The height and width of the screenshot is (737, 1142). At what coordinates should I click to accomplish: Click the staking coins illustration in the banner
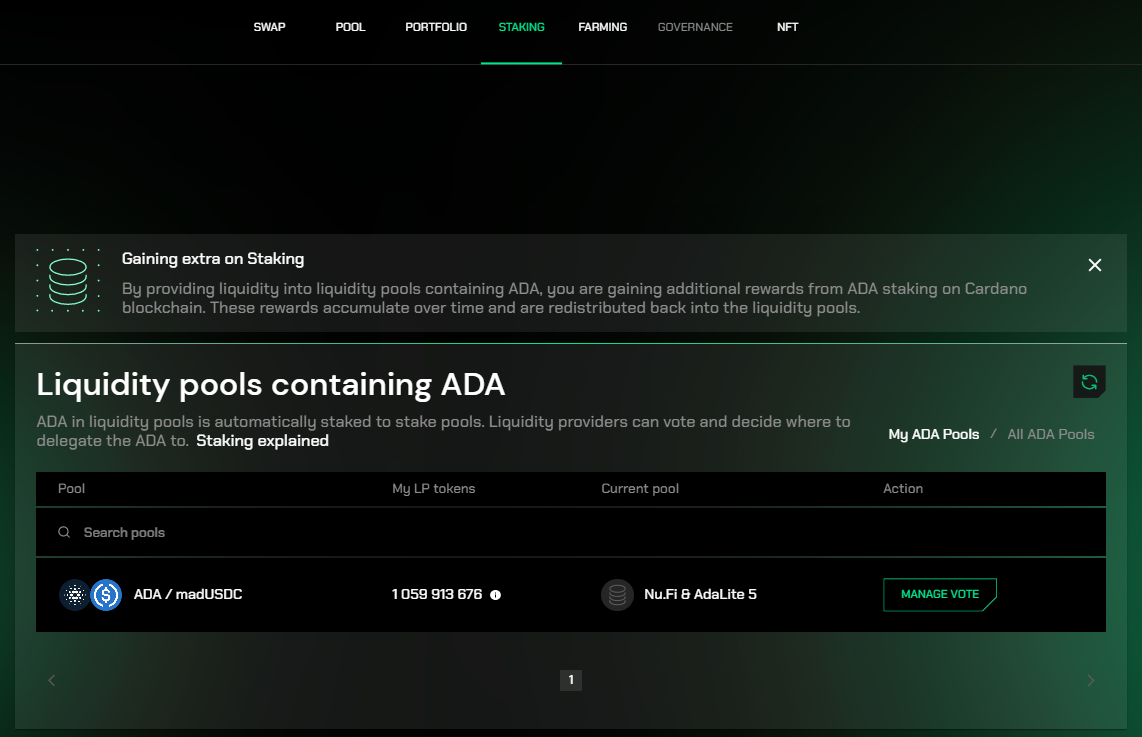pos(68,281)
